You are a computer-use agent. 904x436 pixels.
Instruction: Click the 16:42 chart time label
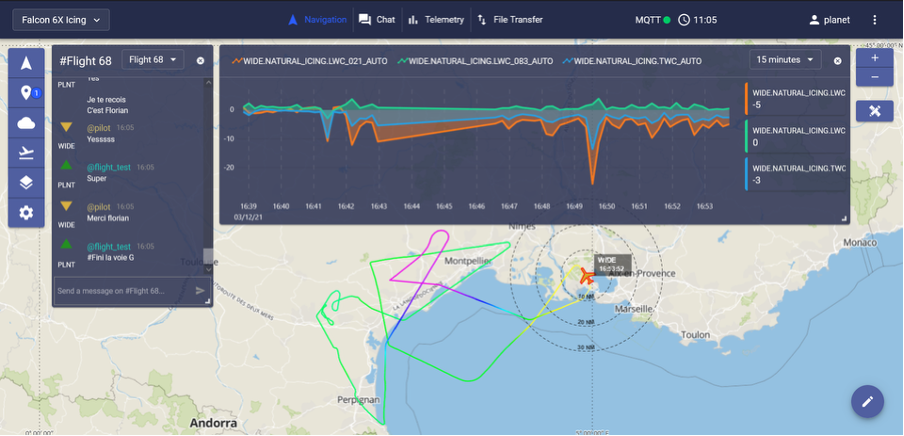(x=345, y=206)
